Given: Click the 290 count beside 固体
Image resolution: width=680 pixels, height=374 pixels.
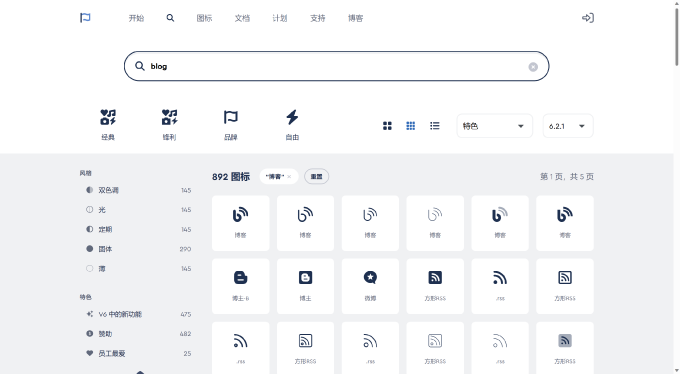Looking at the screenshot, I should [185, 249].
